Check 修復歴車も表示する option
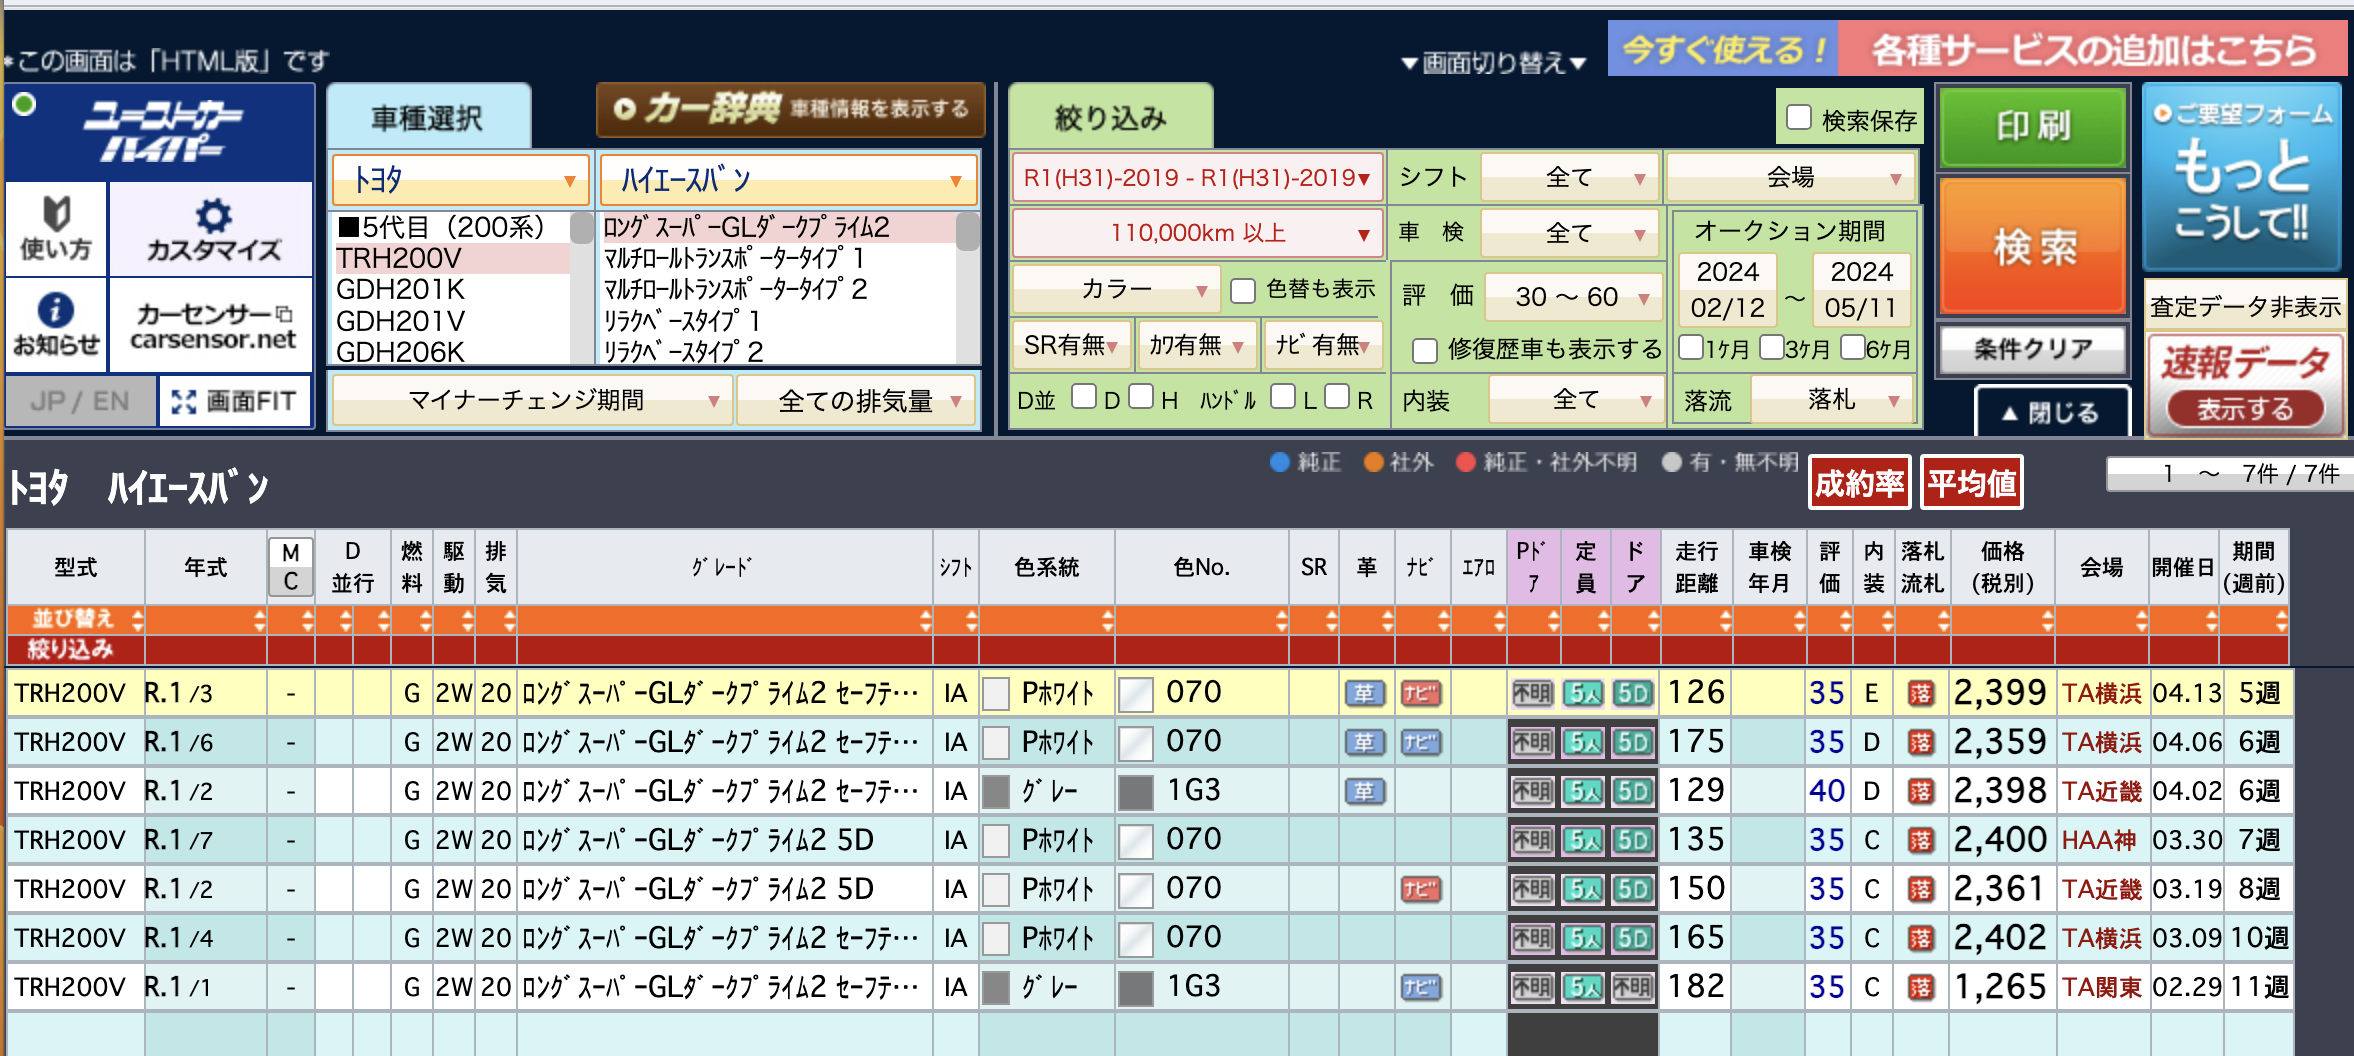This screenshot has height=1056, width=2354. pos(1425,350)
